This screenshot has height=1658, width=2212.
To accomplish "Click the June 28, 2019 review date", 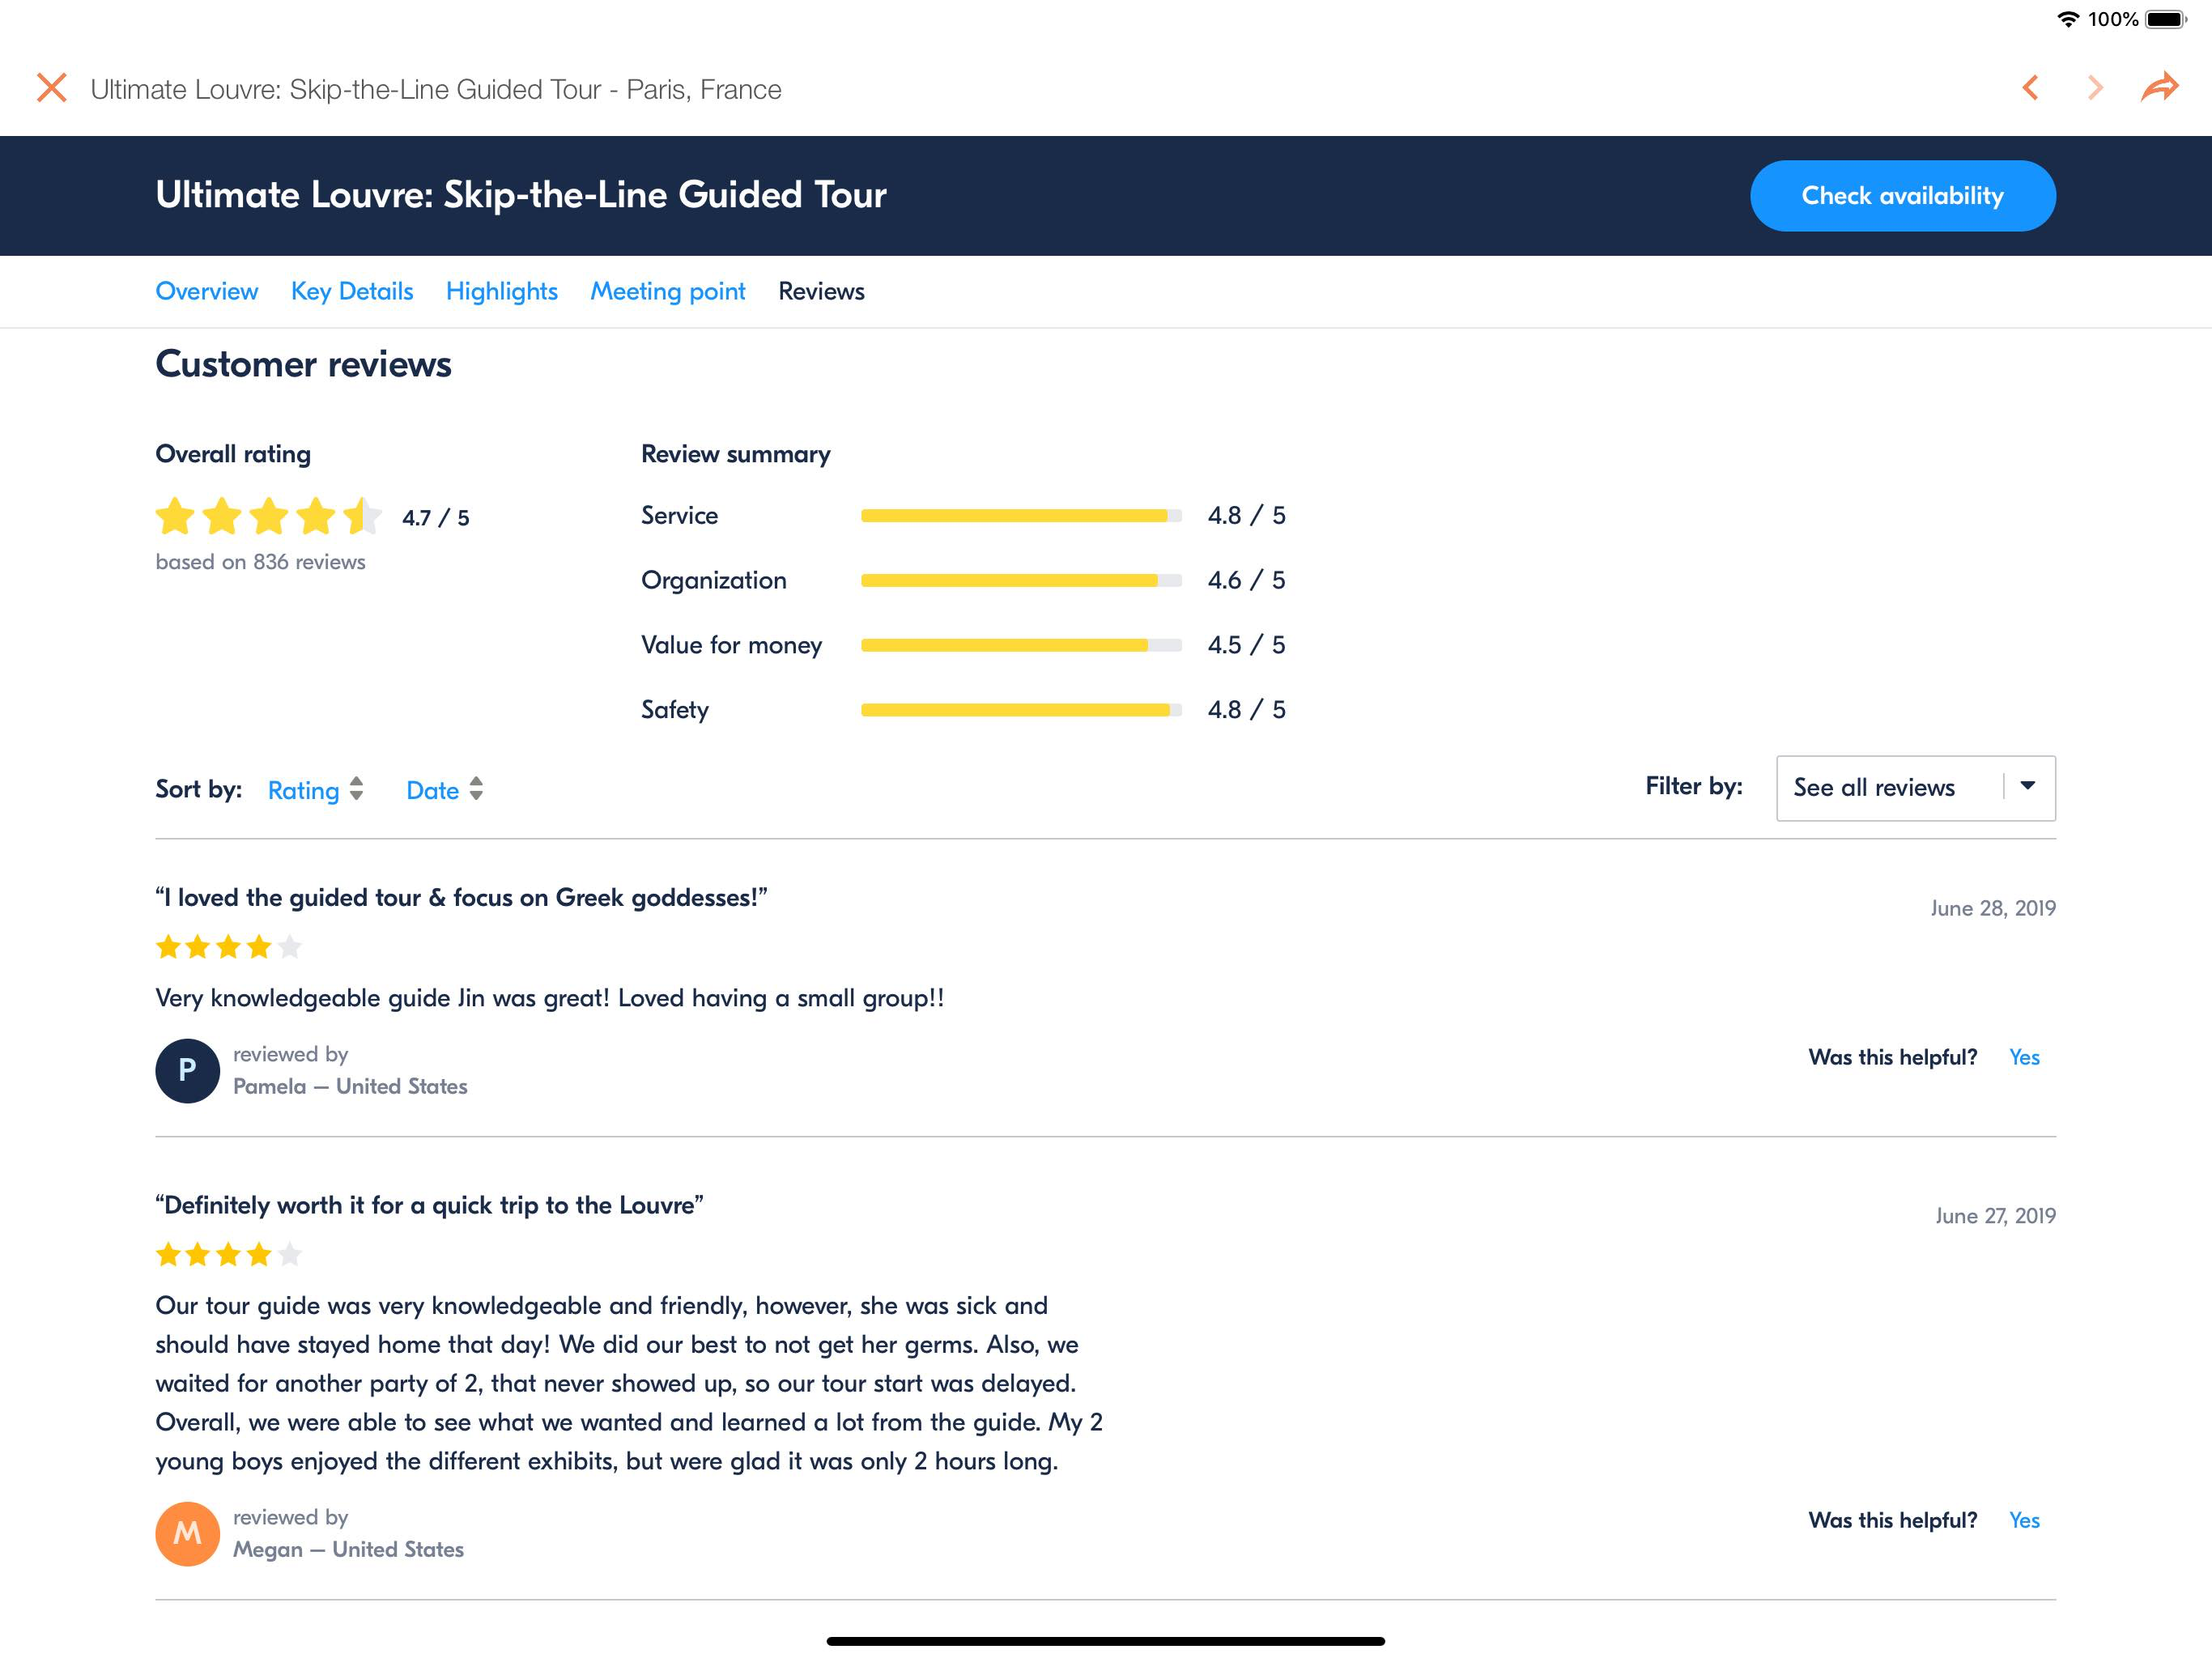I will (1993, 908).
